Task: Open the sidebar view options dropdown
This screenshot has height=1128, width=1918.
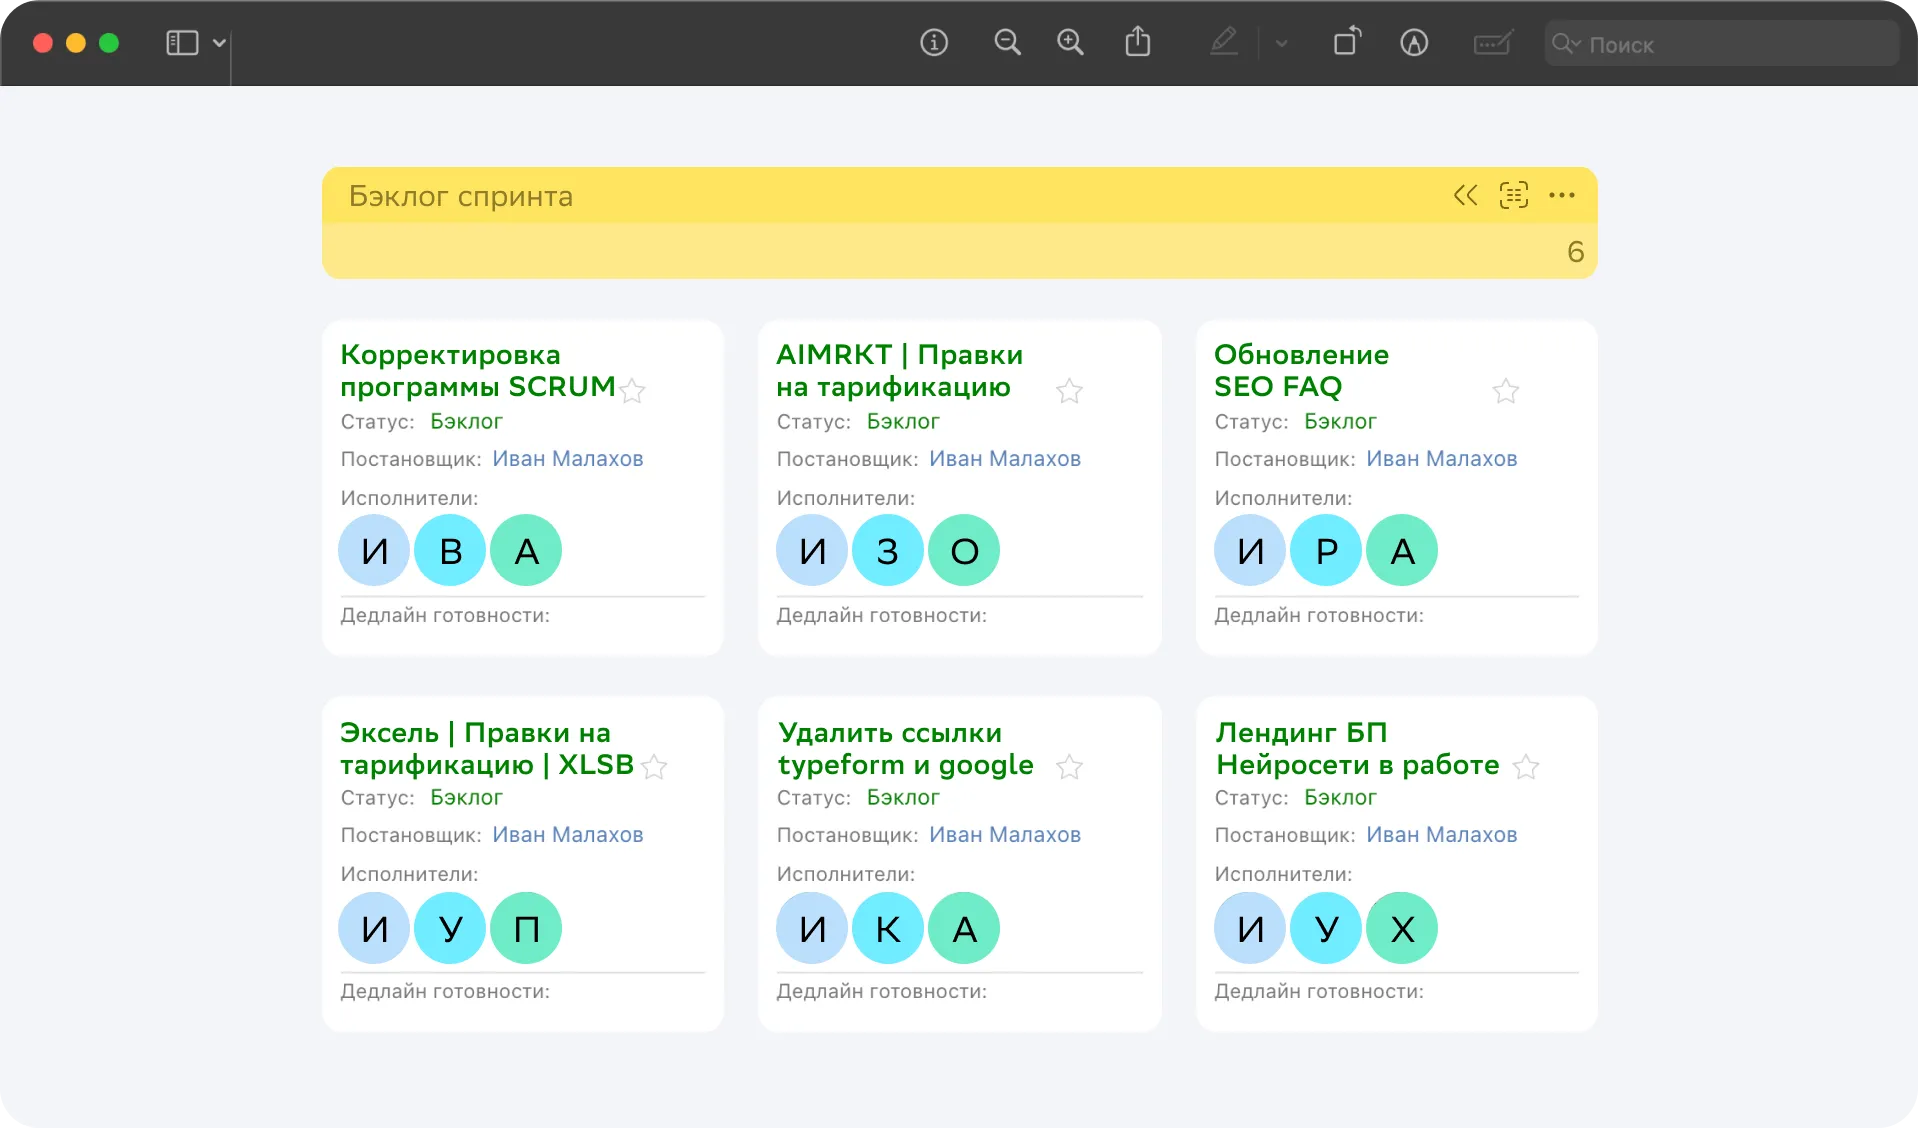Action: tap(219, 43)
